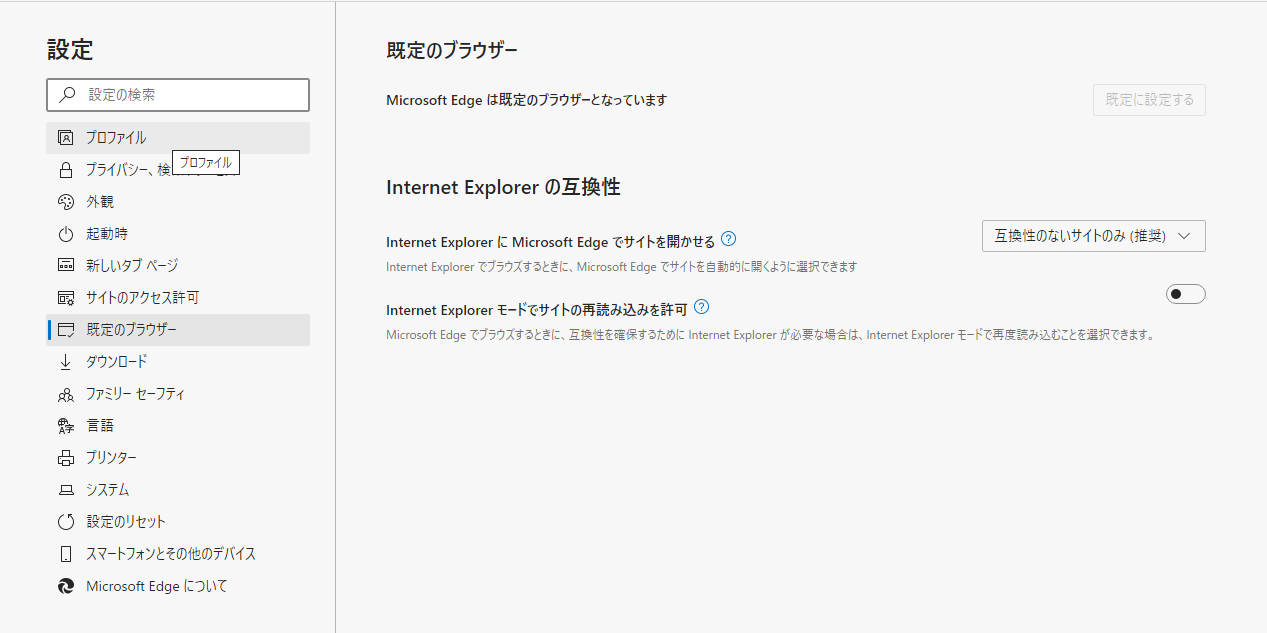Focus the 設定の検索 search field

tap(178, 95)
